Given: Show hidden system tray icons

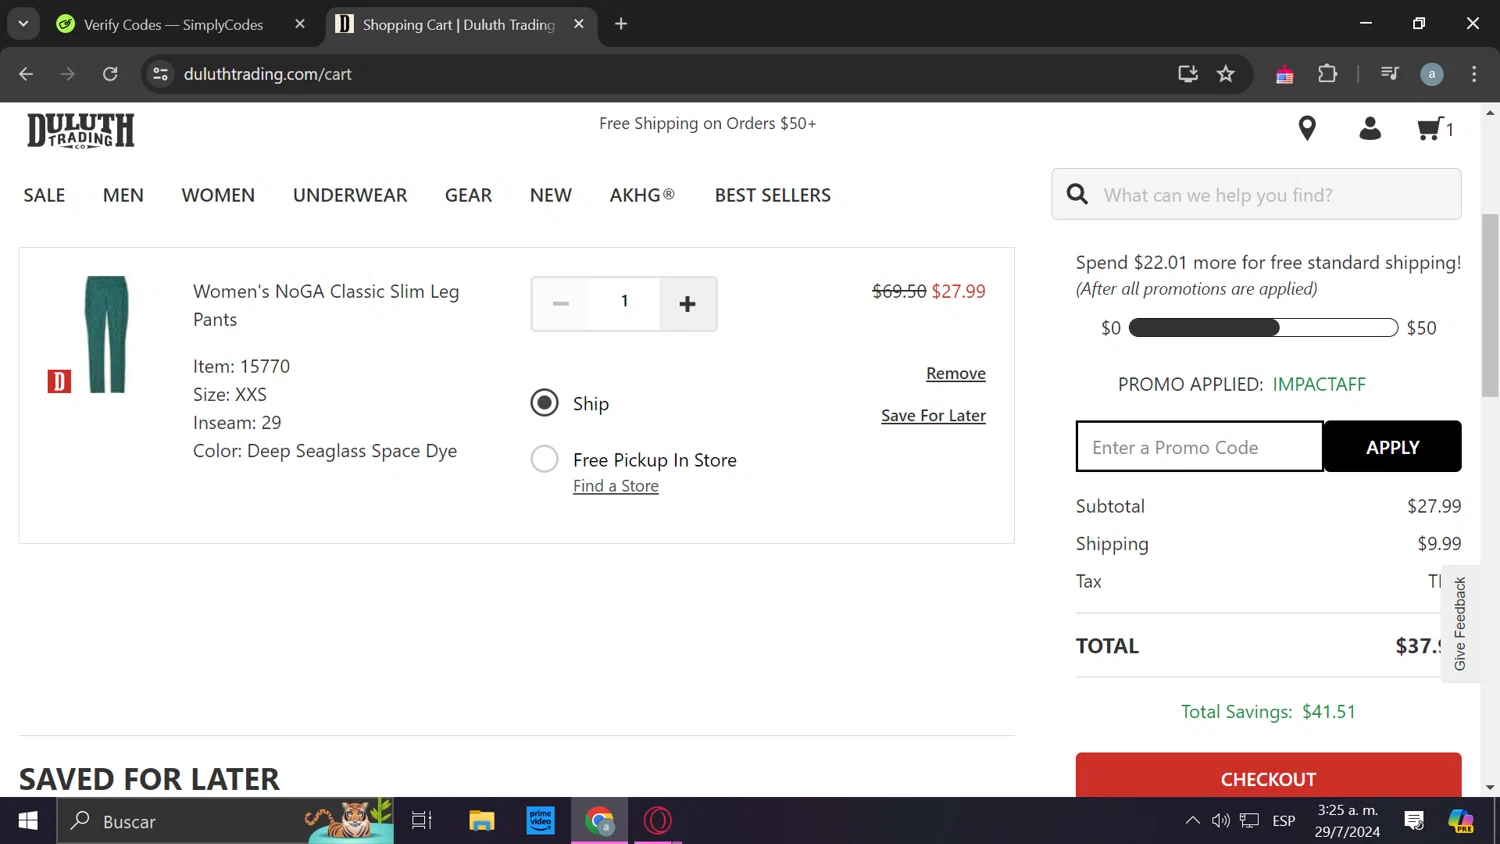Looking at the screenshot, I should click(1192, 821).
